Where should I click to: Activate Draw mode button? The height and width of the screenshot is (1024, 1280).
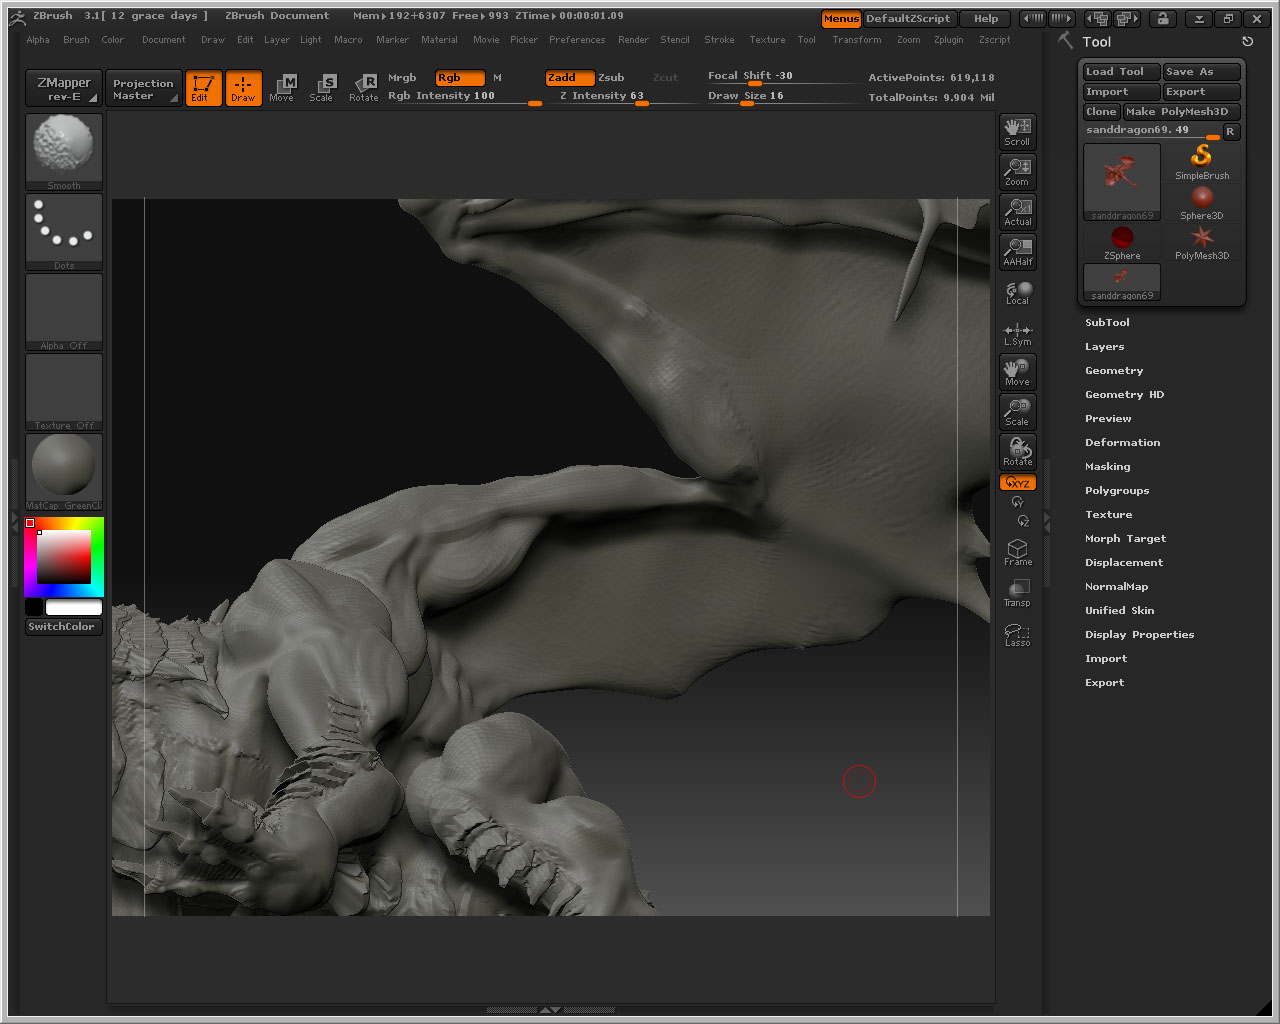243,88
